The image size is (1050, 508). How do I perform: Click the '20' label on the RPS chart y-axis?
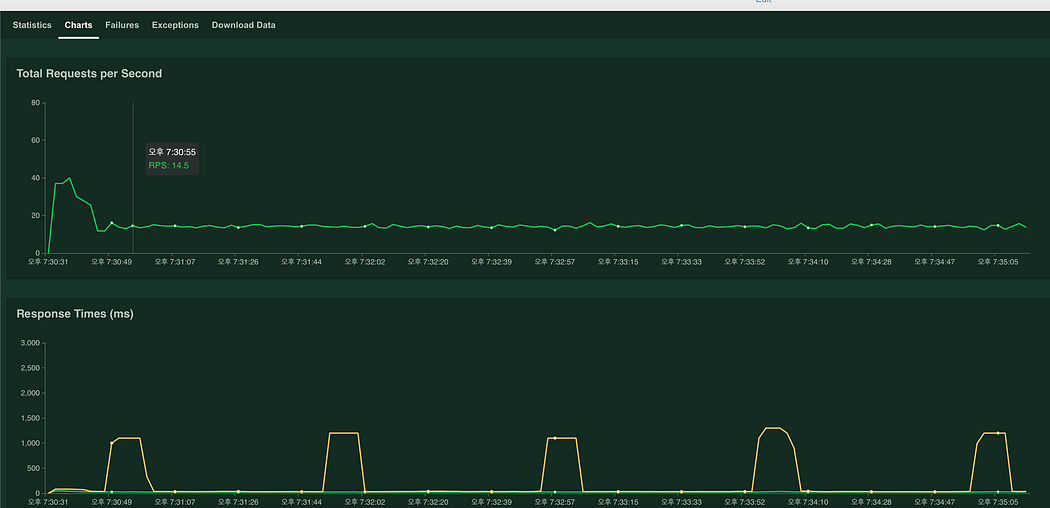click(x=35, y=216)
